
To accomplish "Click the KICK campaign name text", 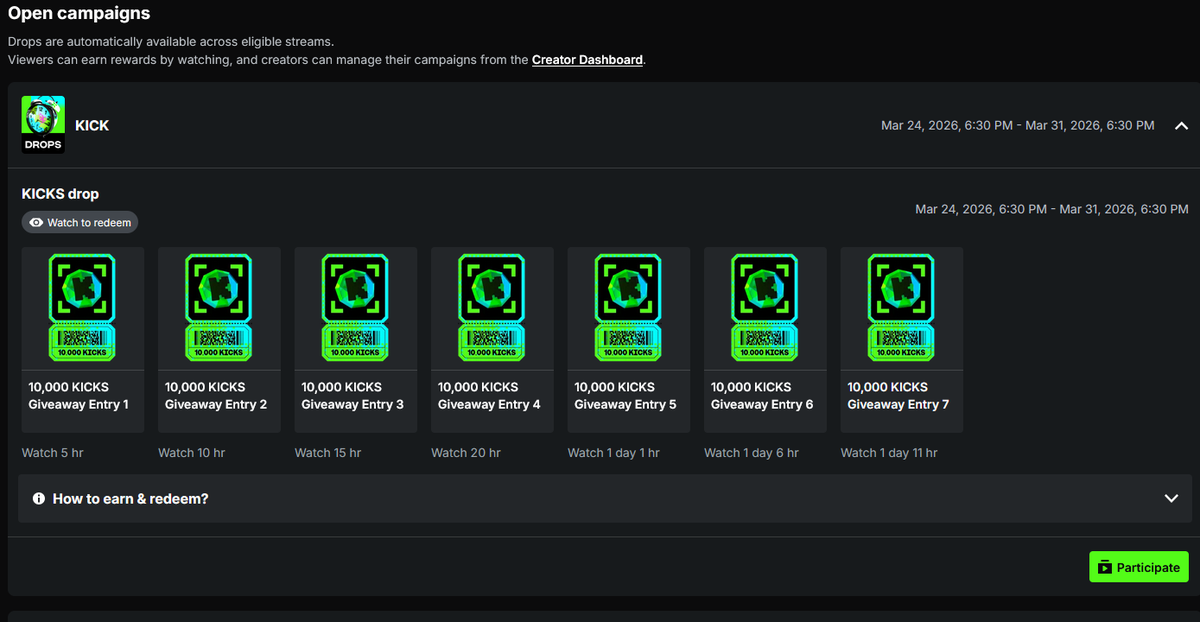I will click(92, 126).
